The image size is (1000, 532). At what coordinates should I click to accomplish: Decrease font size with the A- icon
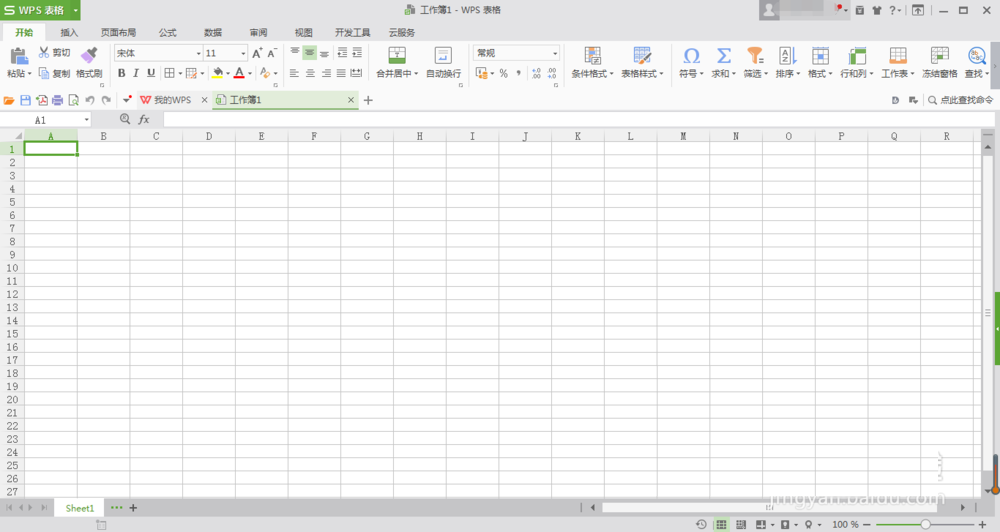point(272,53)
